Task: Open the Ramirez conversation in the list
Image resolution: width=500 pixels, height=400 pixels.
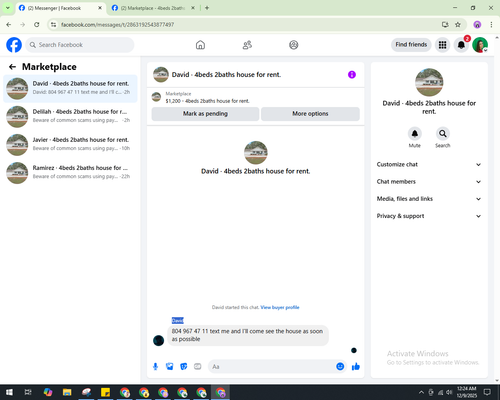Action: (x=70, y=172)
